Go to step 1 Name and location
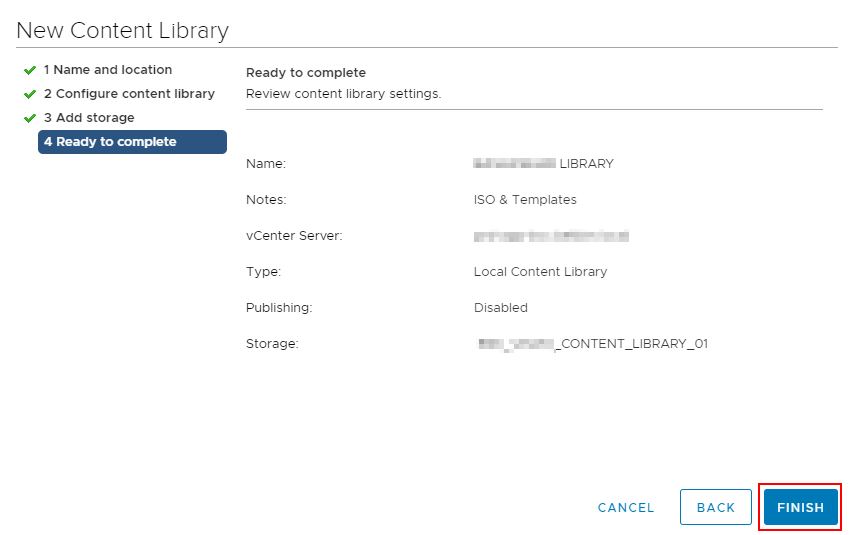The image size is (853, 535). pyautogui.click(x=108, y=70)
